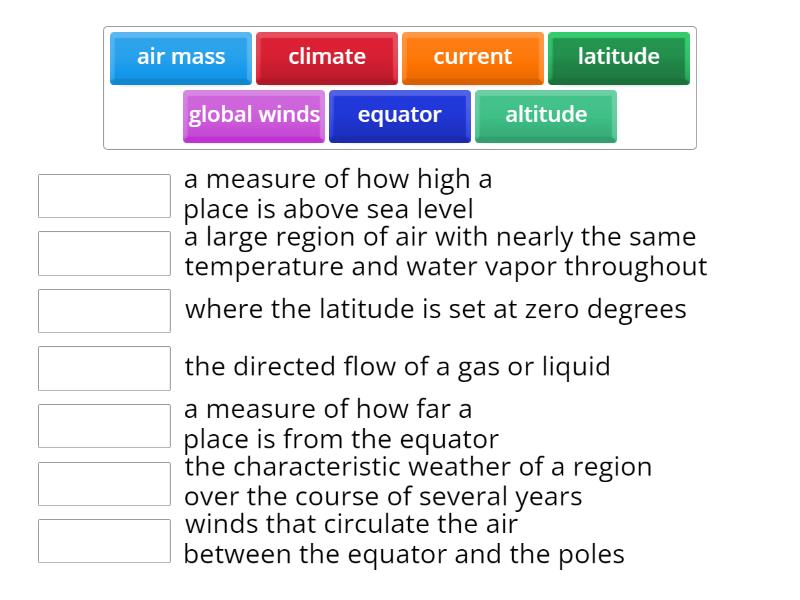Select the 'altitude' word tile

[545, 114]
